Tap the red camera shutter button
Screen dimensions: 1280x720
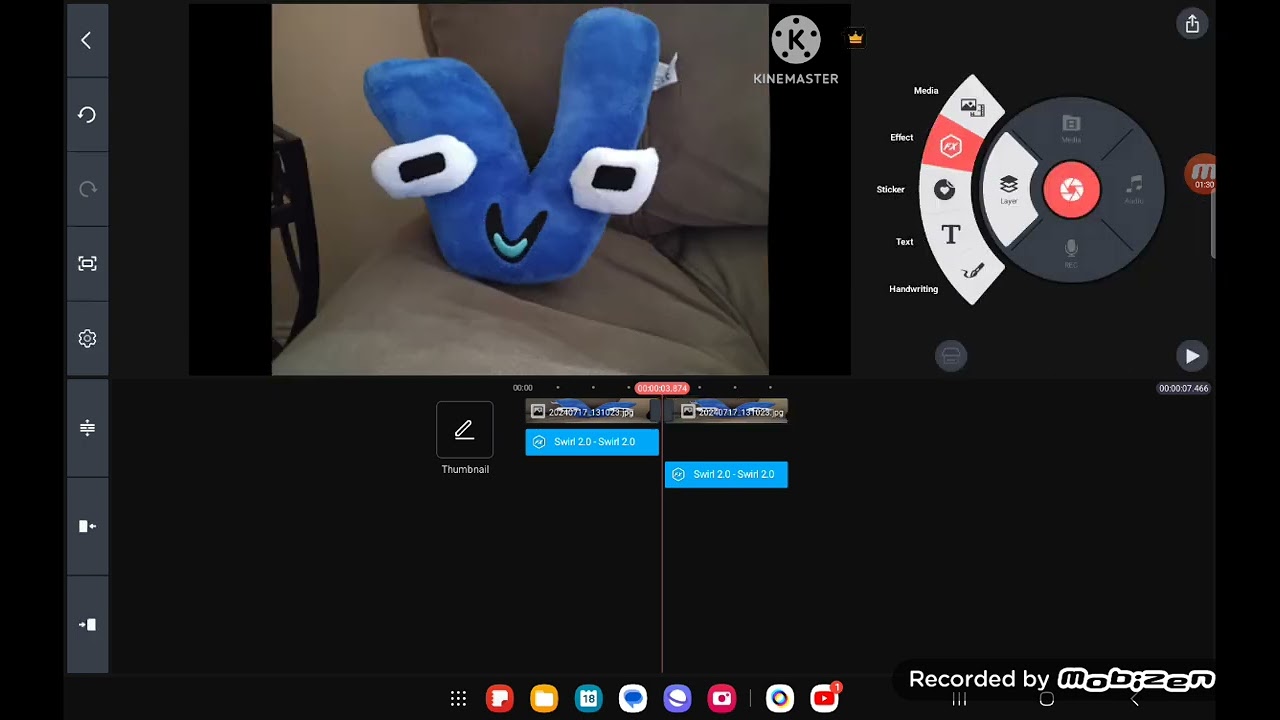(1071, 189)
